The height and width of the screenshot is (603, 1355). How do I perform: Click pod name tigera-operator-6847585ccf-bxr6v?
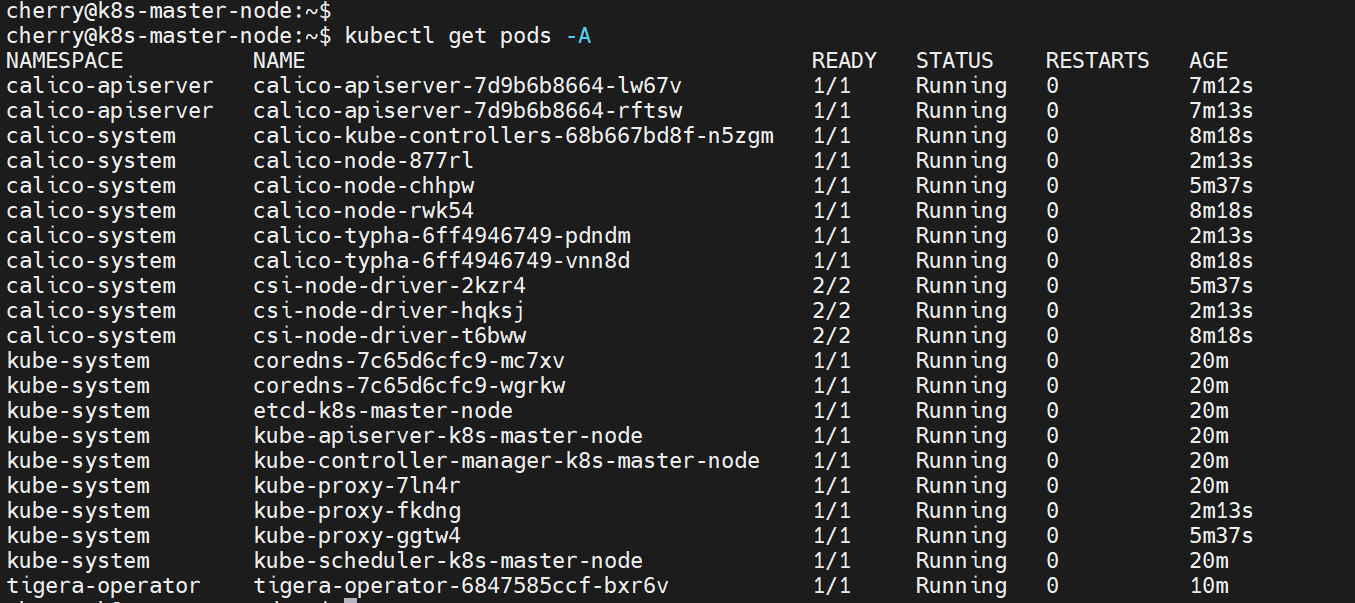pos(461,586)
